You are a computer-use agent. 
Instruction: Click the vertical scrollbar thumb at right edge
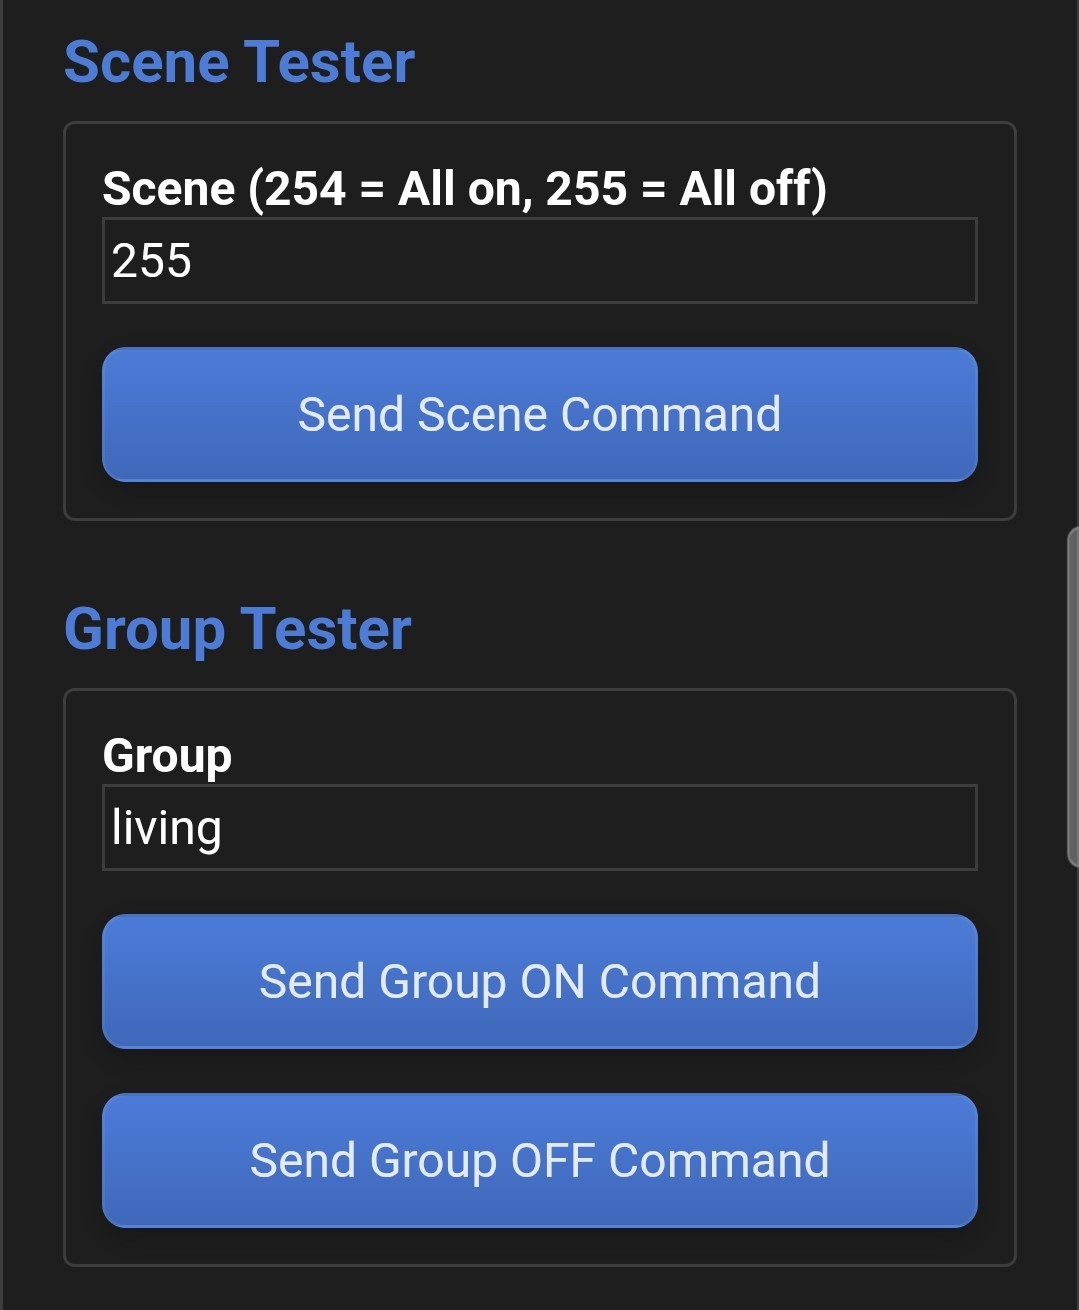(1073, 697)
